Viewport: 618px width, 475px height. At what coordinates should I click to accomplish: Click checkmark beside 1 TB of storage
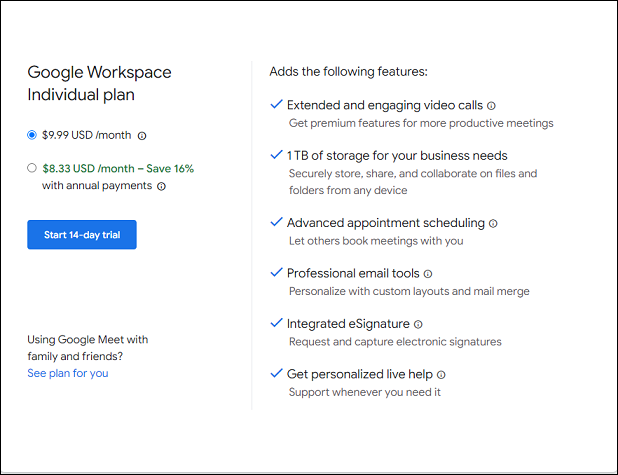(276, 155)
